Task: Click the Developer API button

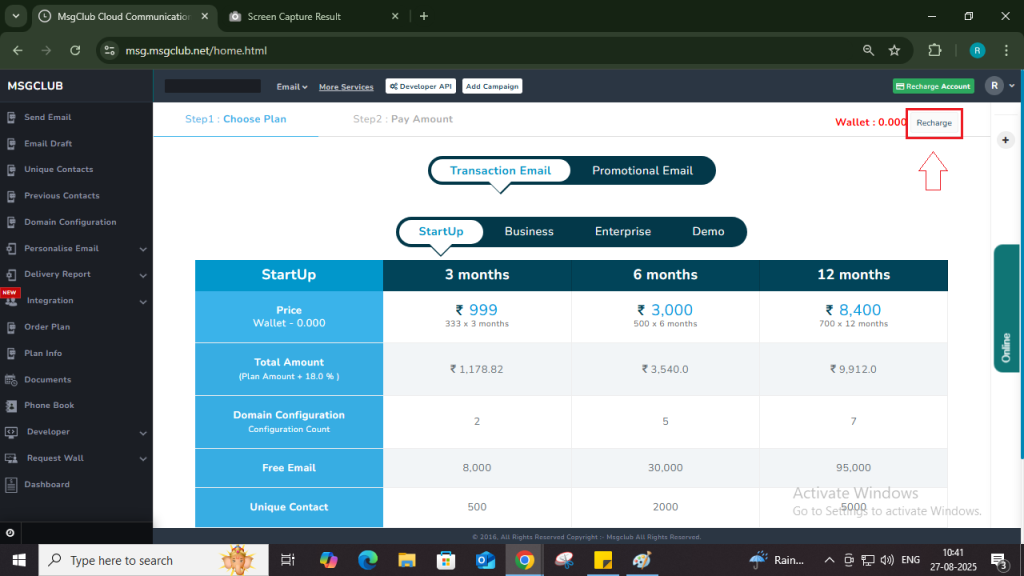Action: click(x=421, y=86)
